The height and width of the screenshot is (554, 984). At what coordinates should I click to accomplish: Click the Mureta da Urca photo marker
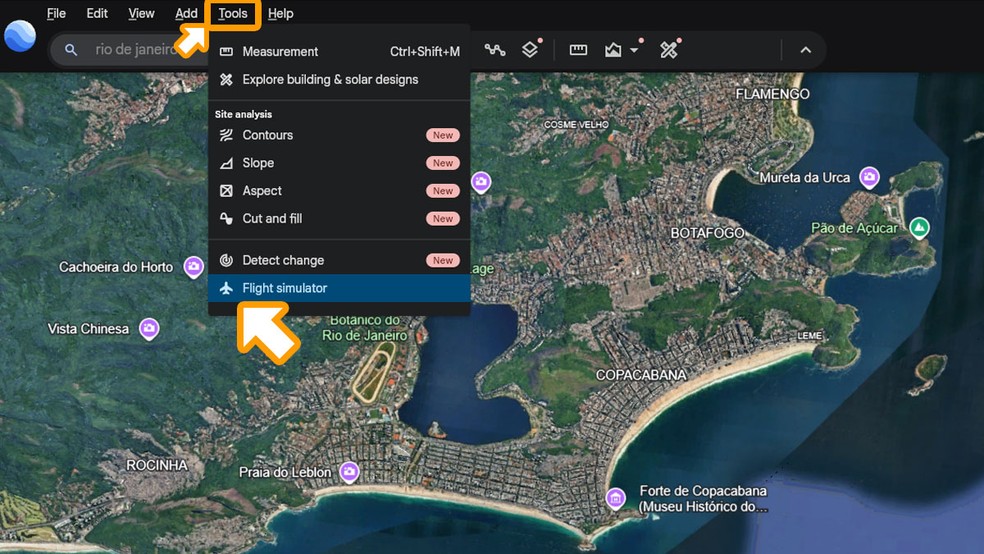(x=869, y=178)
